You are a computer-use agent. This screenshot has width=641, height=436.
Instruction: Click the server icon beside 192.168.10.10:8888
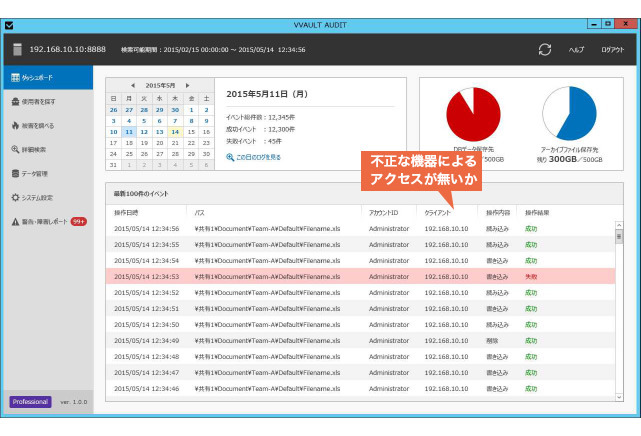point(17,49)
